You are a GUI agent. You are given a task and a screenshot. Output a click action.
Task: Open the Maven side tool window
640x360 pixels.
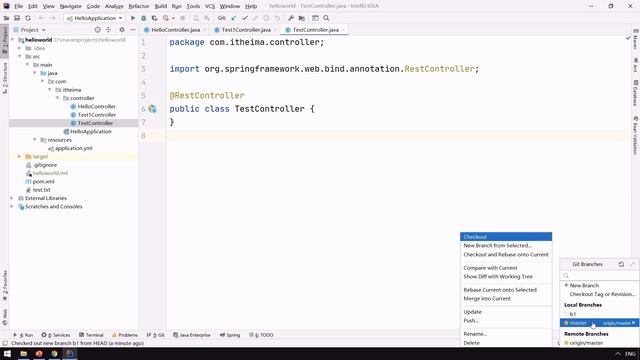(635, 40)
